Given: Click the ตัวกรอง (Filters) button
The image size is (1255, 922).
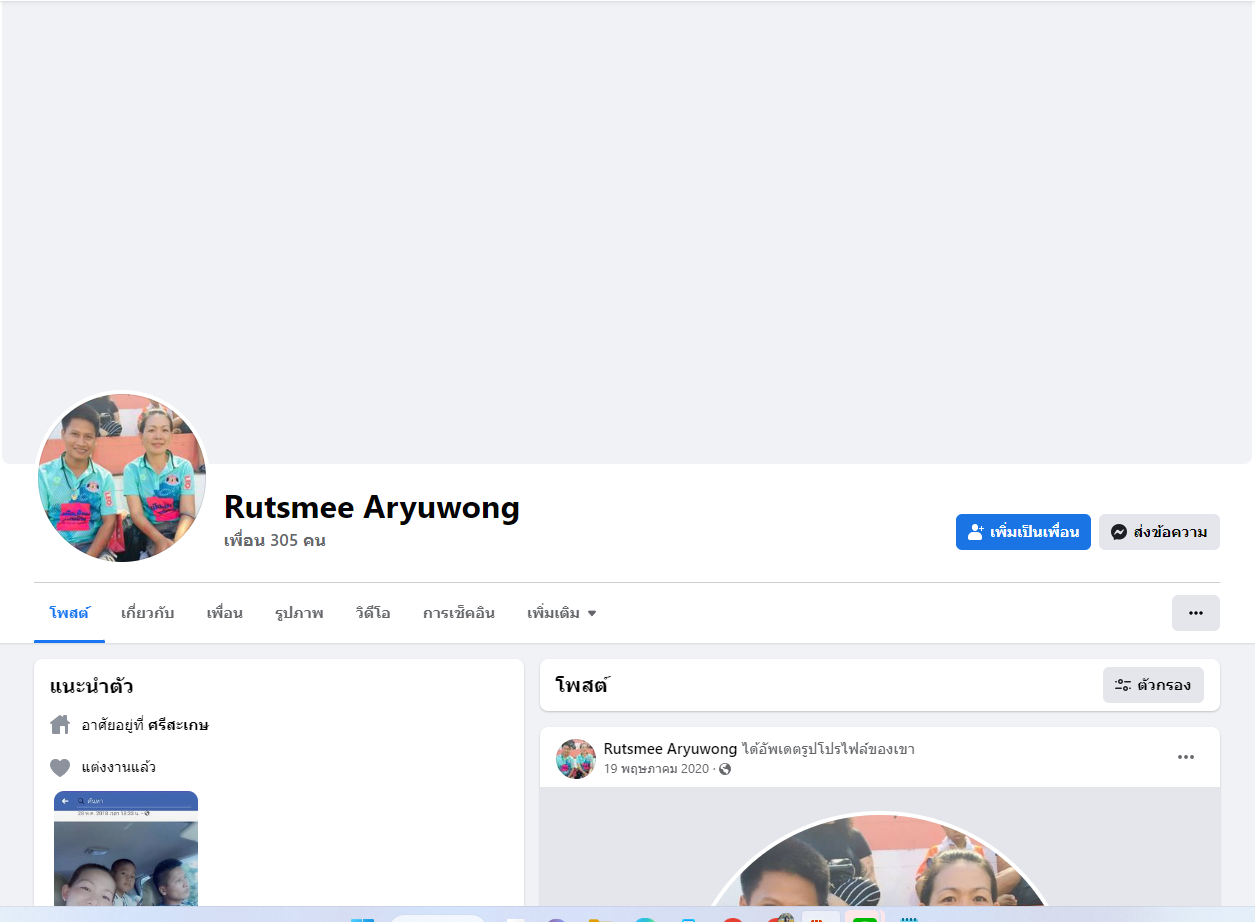Looking at the screenshot, I should click(x=1153, y=685).
